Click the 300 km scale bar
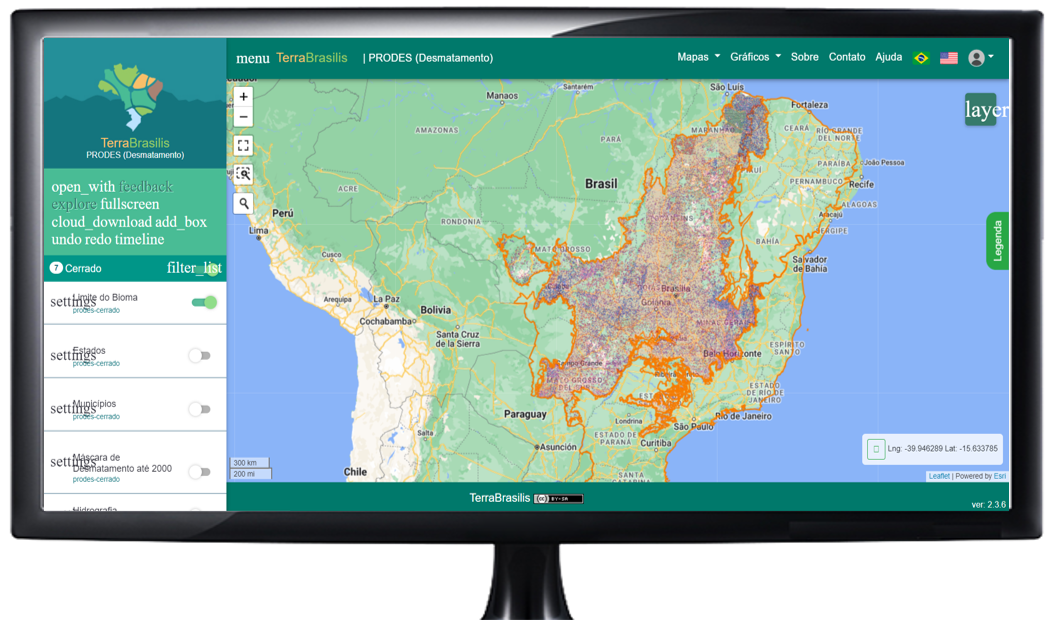The image size is (1054, 620). pos(249,463)
